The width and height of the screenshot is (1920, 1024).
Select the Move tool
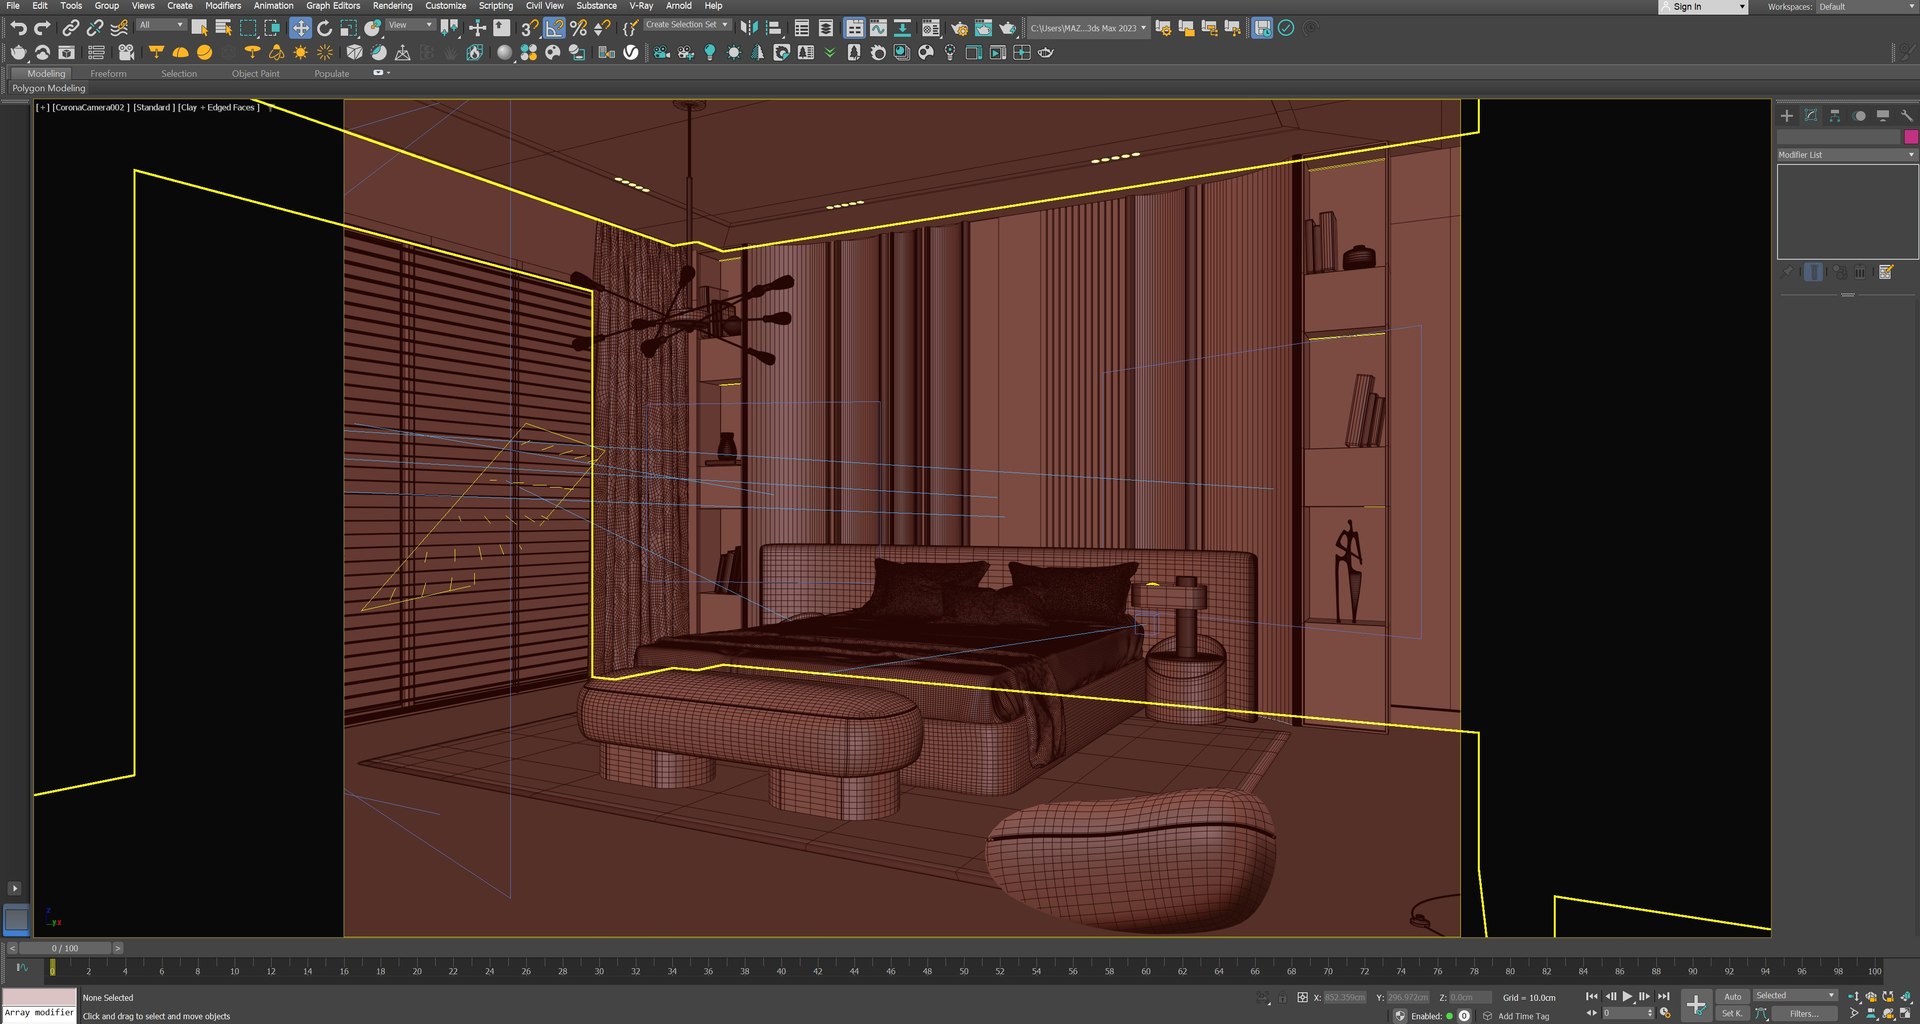[x=300, y=28]
